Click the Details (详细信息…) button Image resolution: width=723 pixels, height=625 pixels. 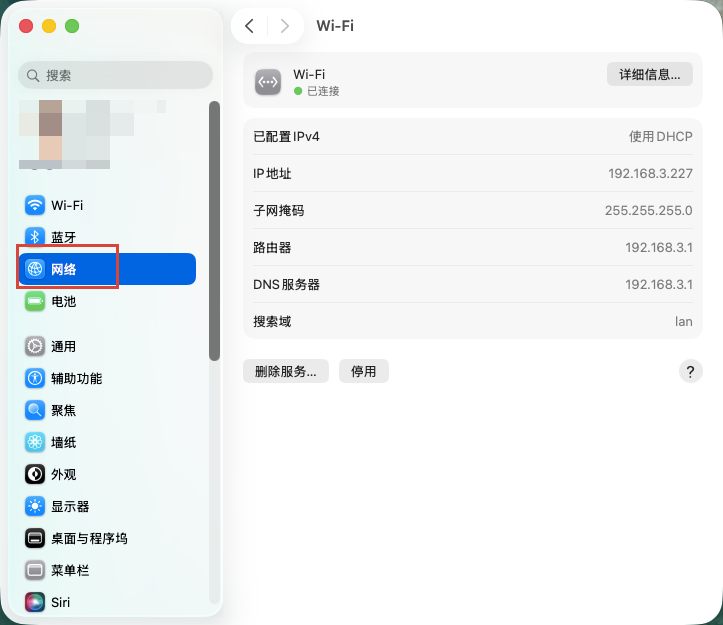[x=650, y=74]
